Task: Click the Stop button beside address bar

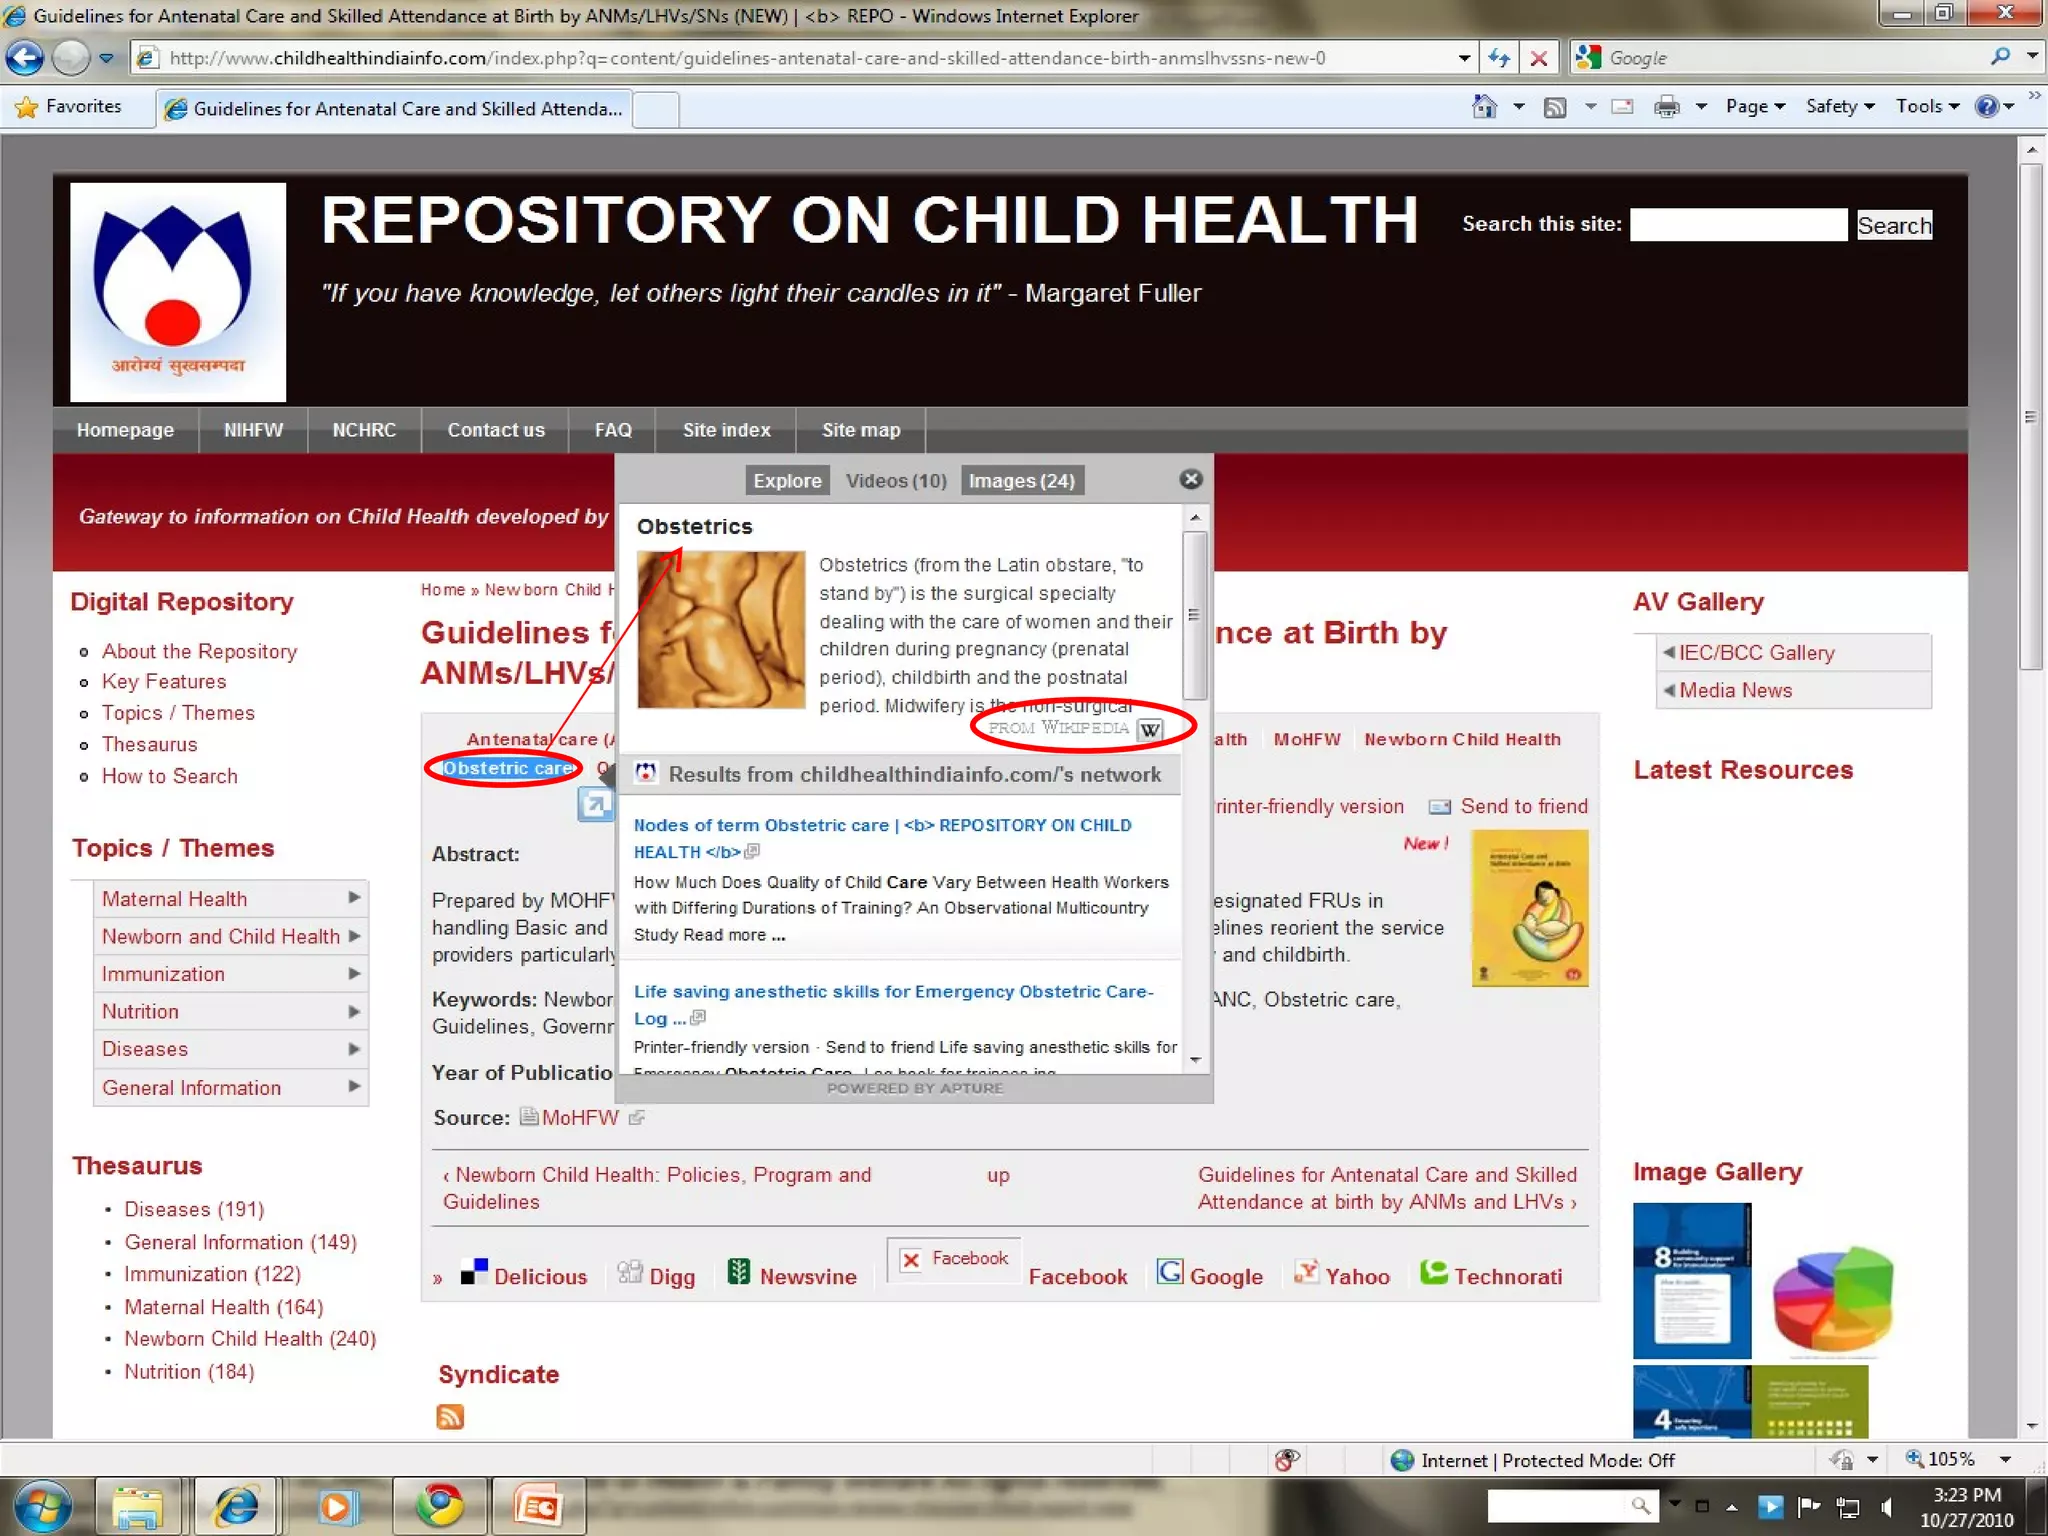Action: (x=1539, y=58)
